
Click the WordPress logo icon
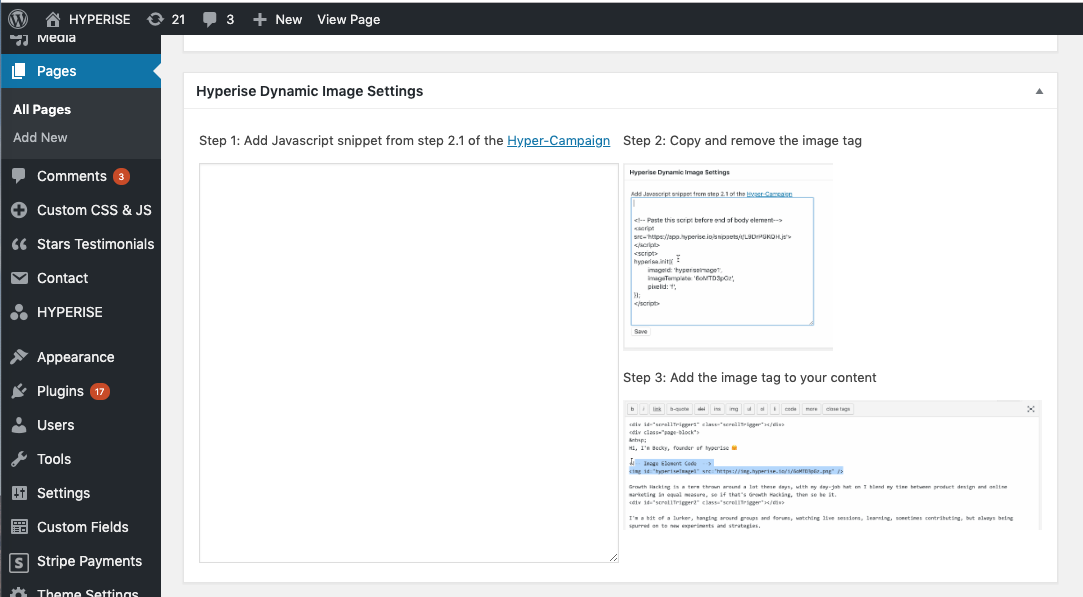[18, 18]
